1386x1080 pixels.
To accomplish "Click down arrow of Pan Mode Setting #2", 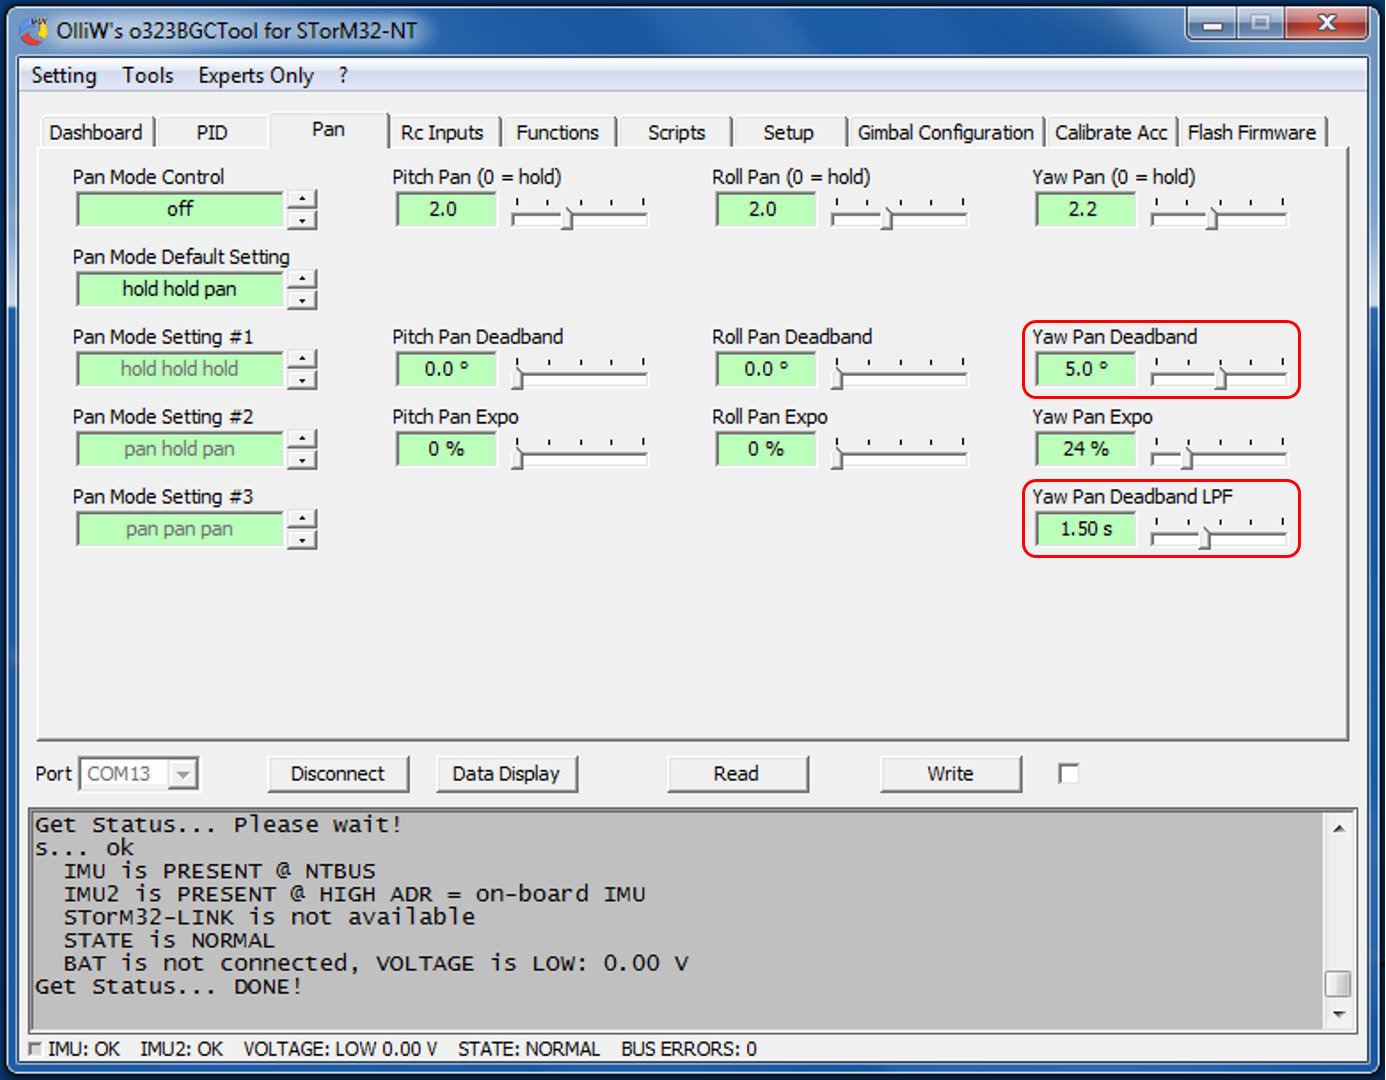I will (x=302, y=460).
